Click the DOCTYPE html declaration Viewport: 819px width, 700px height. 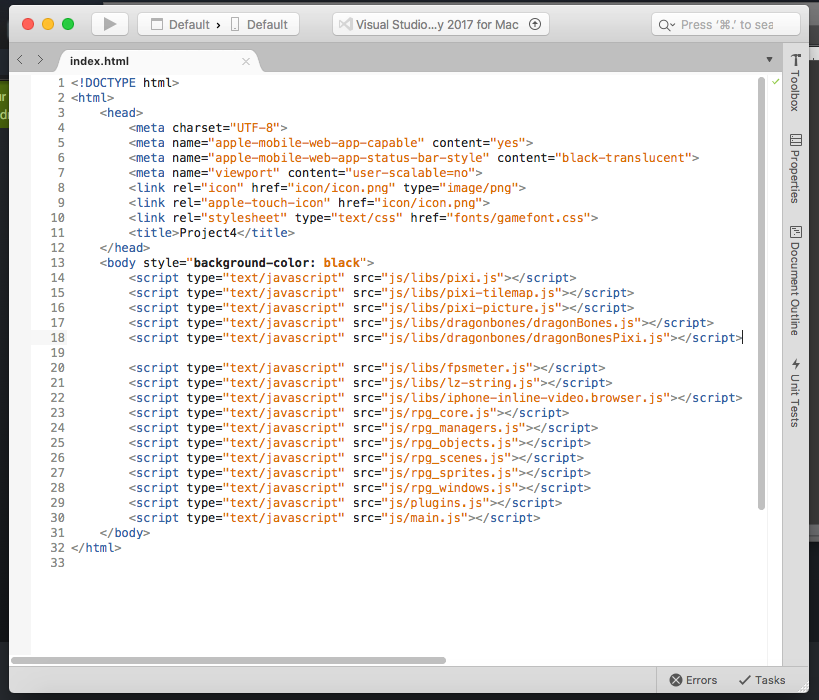pyautogui.click(x=125, y=83)
